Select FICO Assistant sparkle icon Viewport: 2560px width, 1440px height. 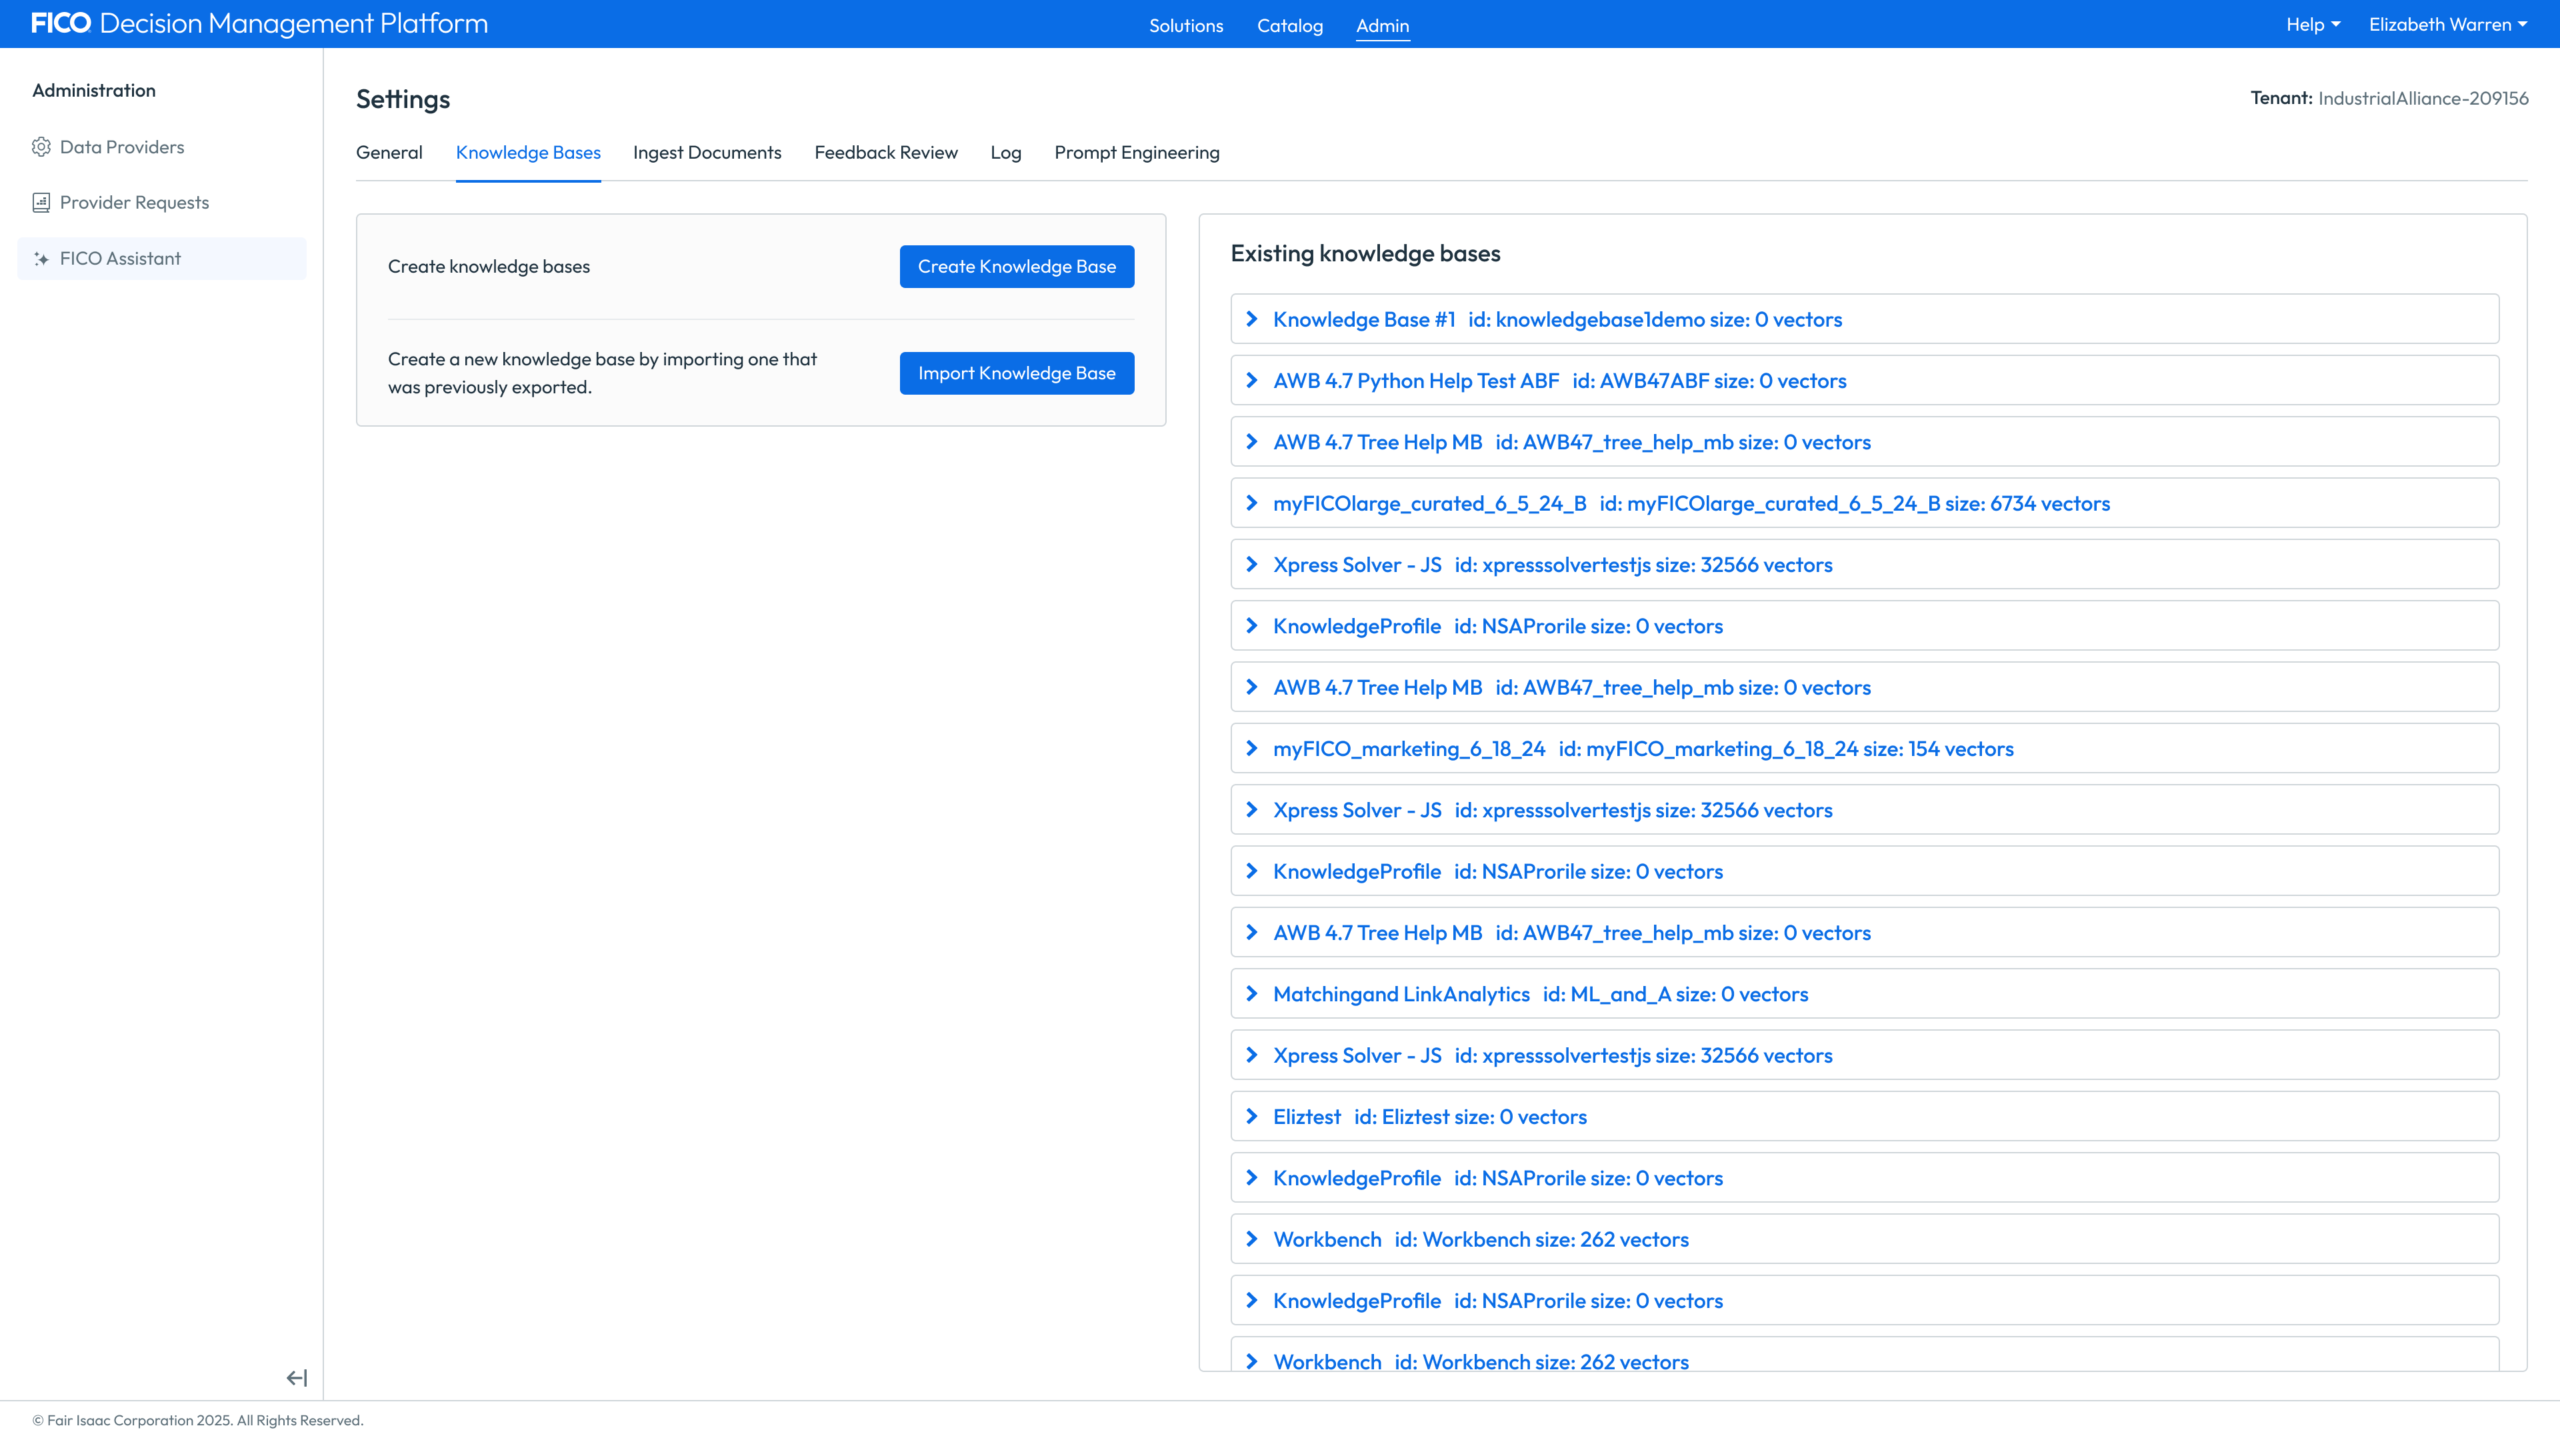coord(41,259)
